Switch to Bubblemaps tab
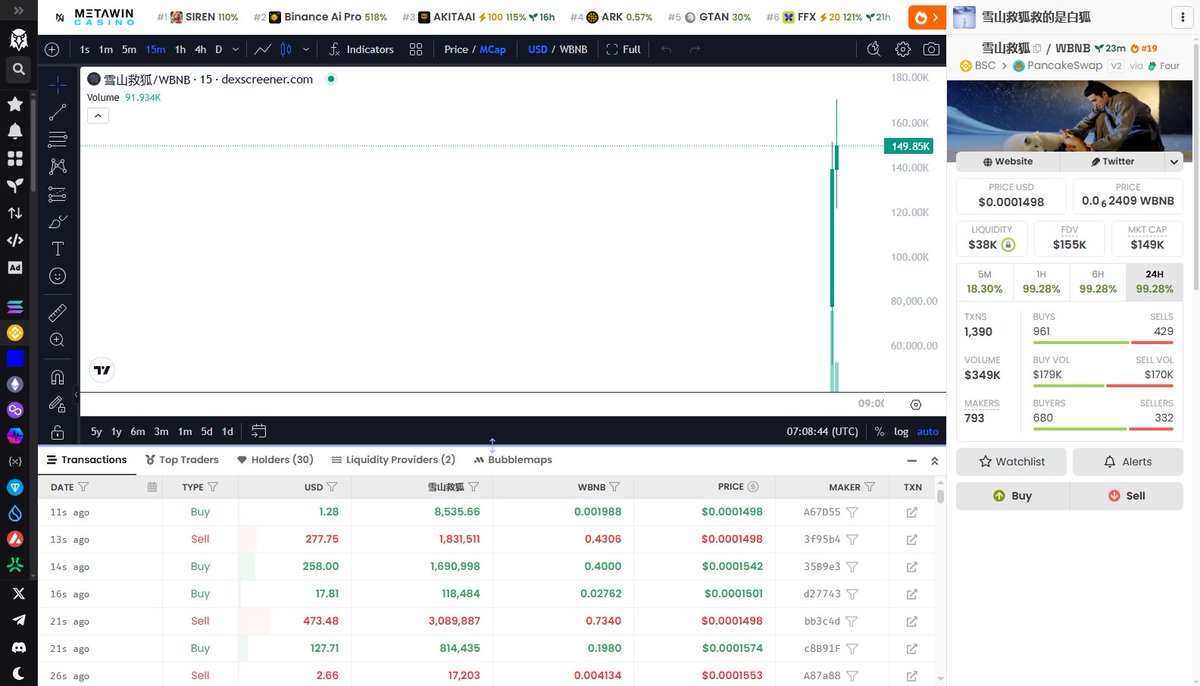Viewport: 1200px width, 686px height. 513,460
